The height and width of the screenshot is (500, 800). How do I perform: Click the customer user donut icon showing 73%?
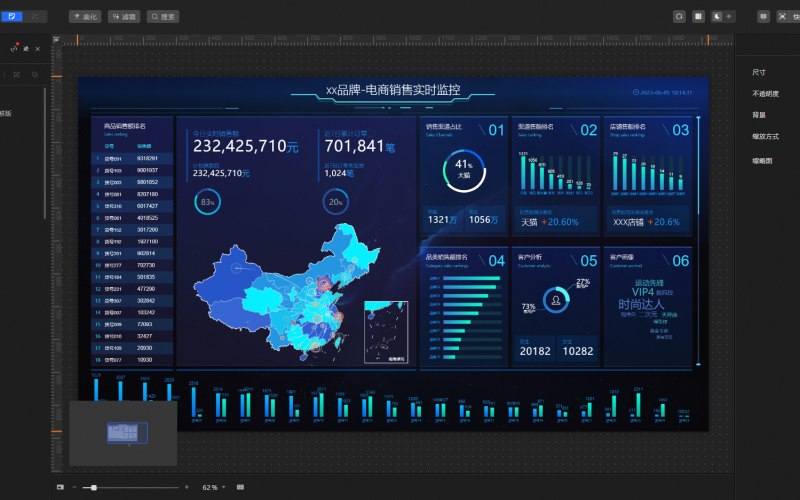tap(556, 300)
